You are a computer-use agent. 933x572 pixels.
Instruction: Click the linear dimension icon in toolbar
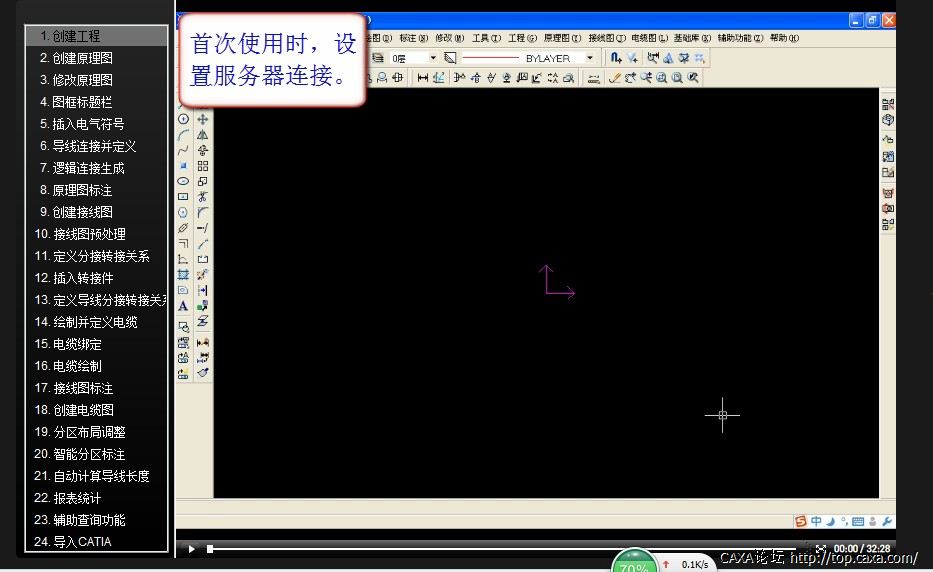[423, 77]
